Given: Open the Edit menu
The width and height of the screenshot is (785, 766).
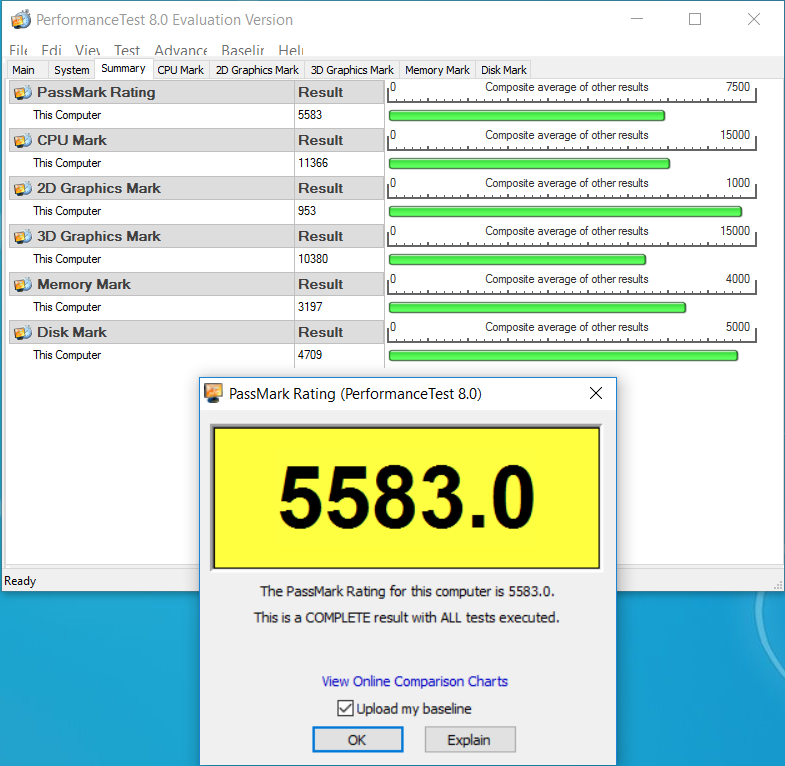Looking at the screenshot, I should [x=51, y=50].
